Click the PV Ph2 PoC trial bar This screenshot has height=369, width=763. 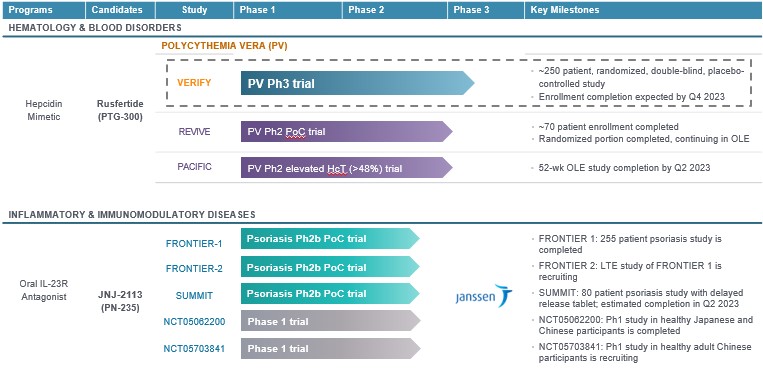pos(346,131)
